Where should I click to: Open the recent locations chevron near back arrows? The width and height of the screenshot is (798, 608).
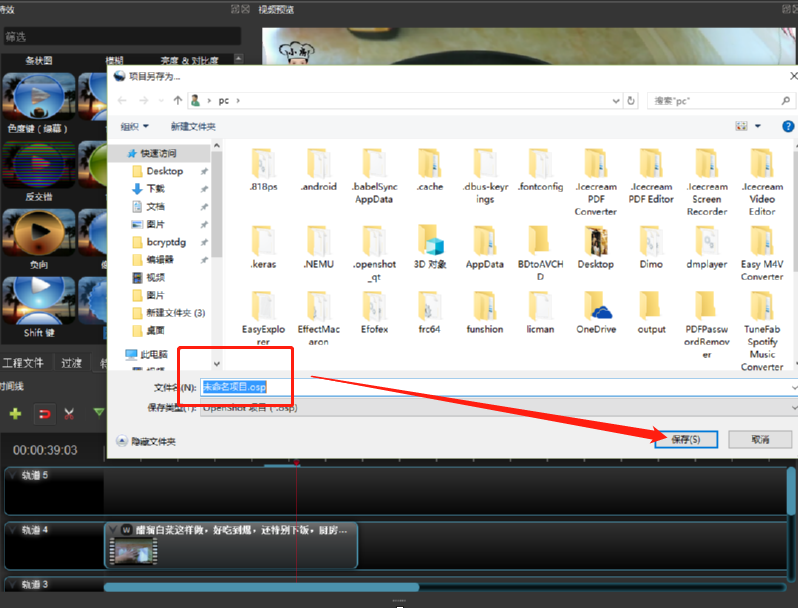click(161, 100)
